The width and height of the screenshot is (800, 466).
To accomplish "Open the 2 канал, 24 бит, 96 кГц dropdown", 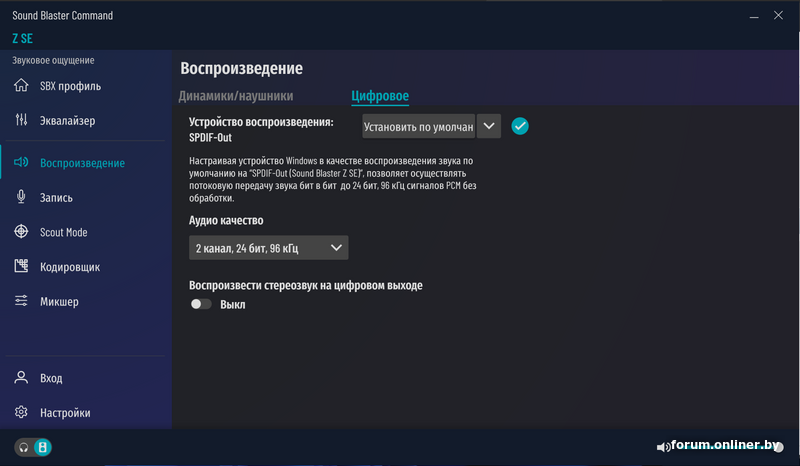I will coord(268,248).
